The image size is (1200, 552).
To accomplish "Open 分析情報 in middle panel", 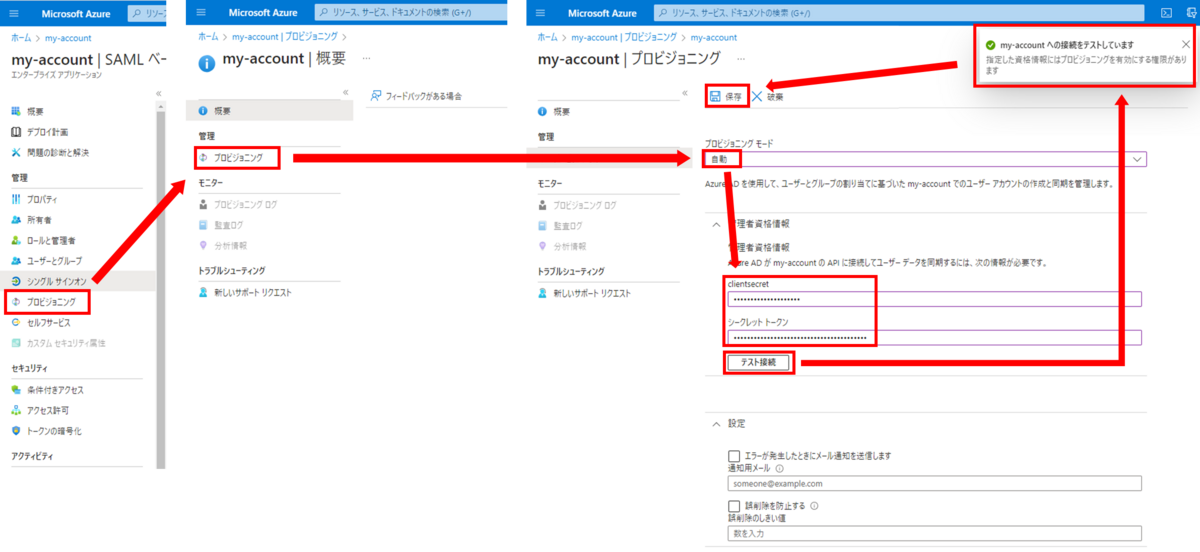I will click(x=223, y=245).
